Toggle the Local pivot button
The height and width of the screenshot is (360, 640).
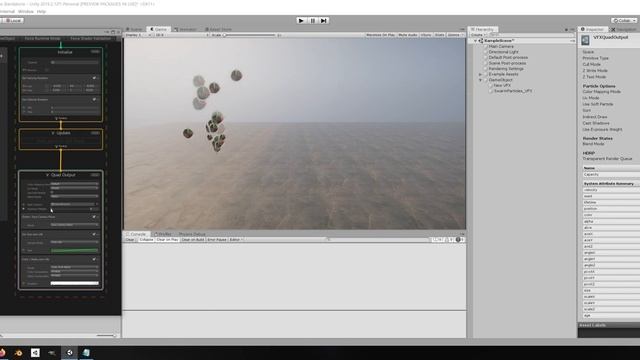(12, 20)
